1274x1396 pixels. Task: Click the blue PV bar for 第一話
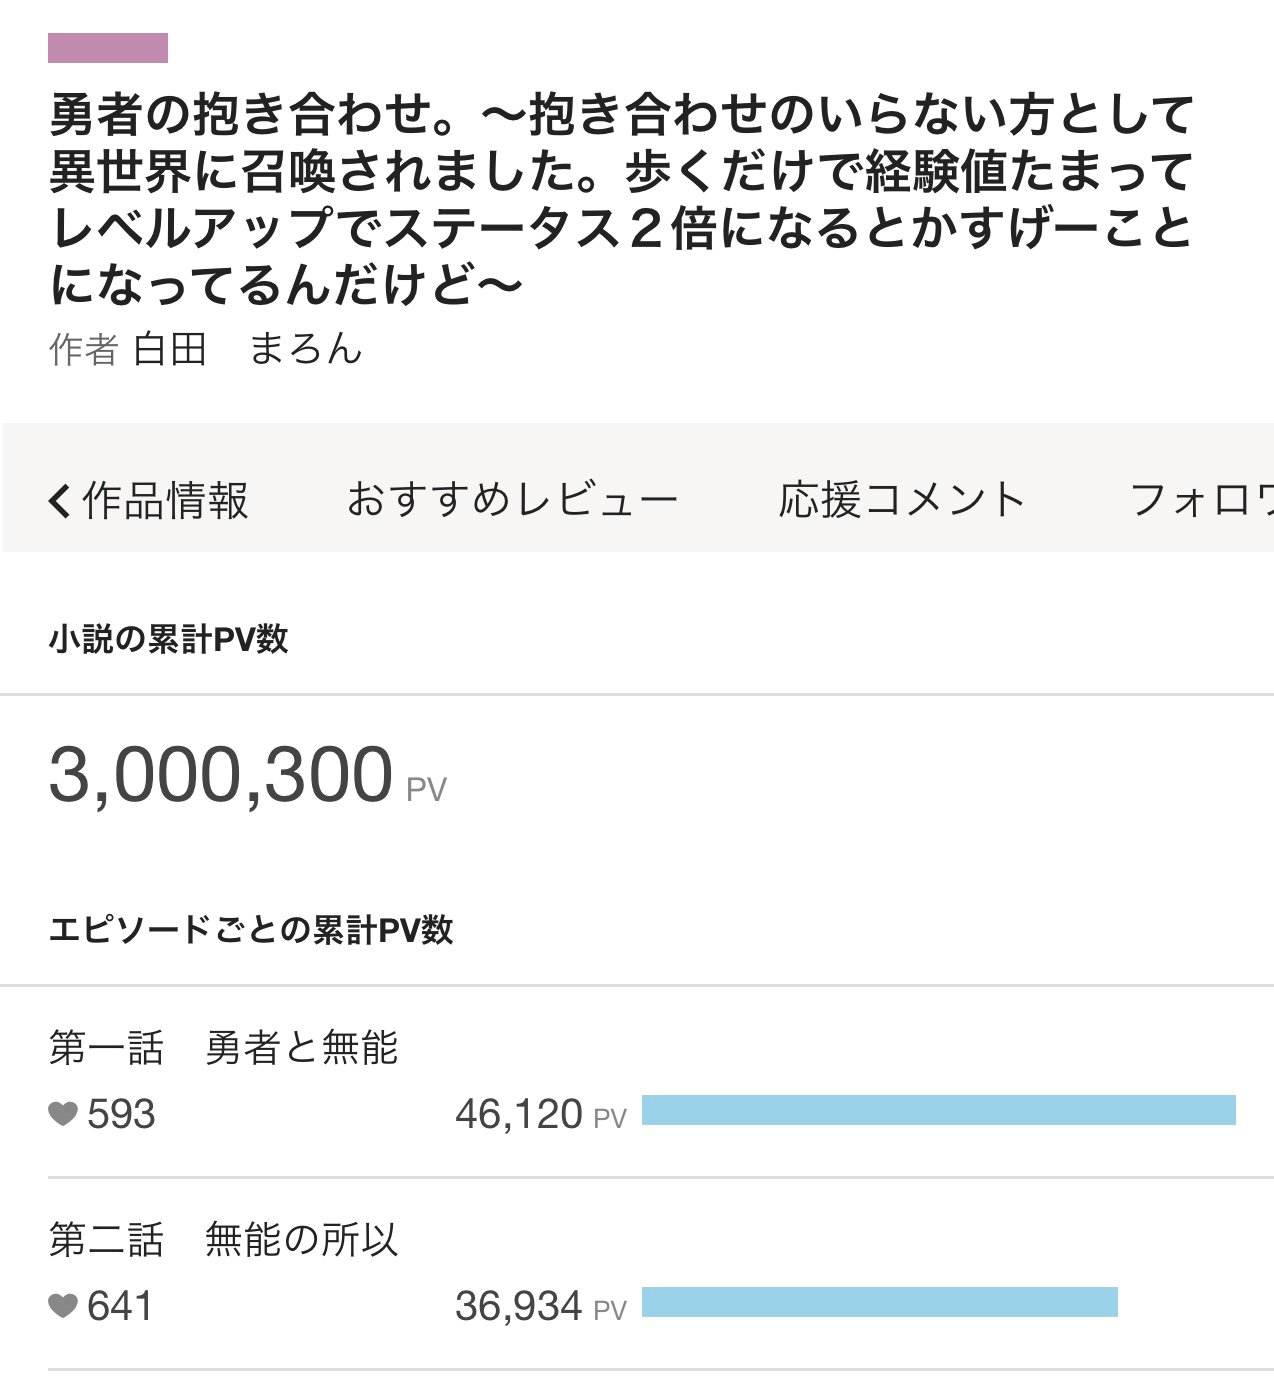938,1110
